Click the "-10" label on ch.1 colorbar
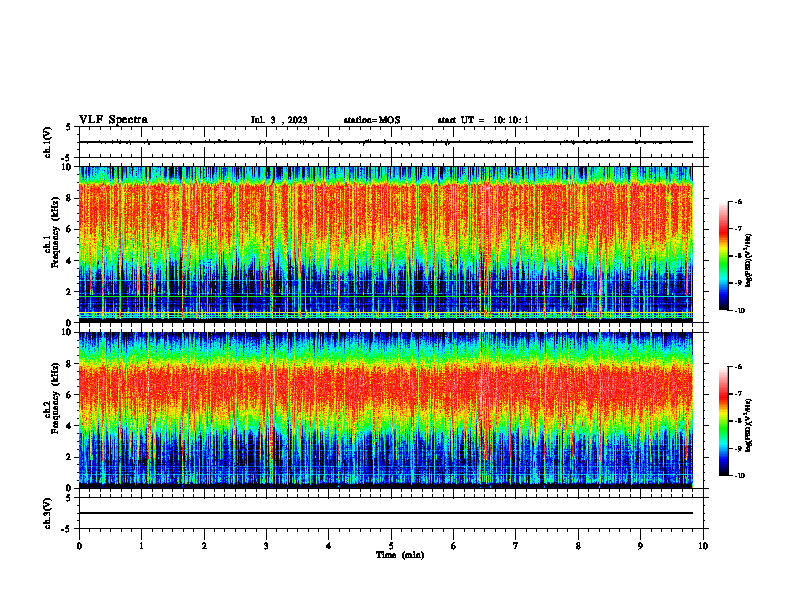This screenshot has width=792, height=612. [739, 311]
